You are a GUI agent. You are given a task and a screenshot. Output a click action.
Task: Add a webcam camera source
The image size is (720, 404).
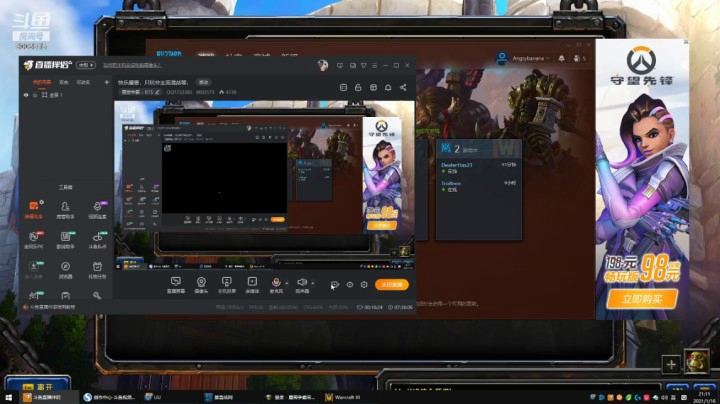point(201,285)
